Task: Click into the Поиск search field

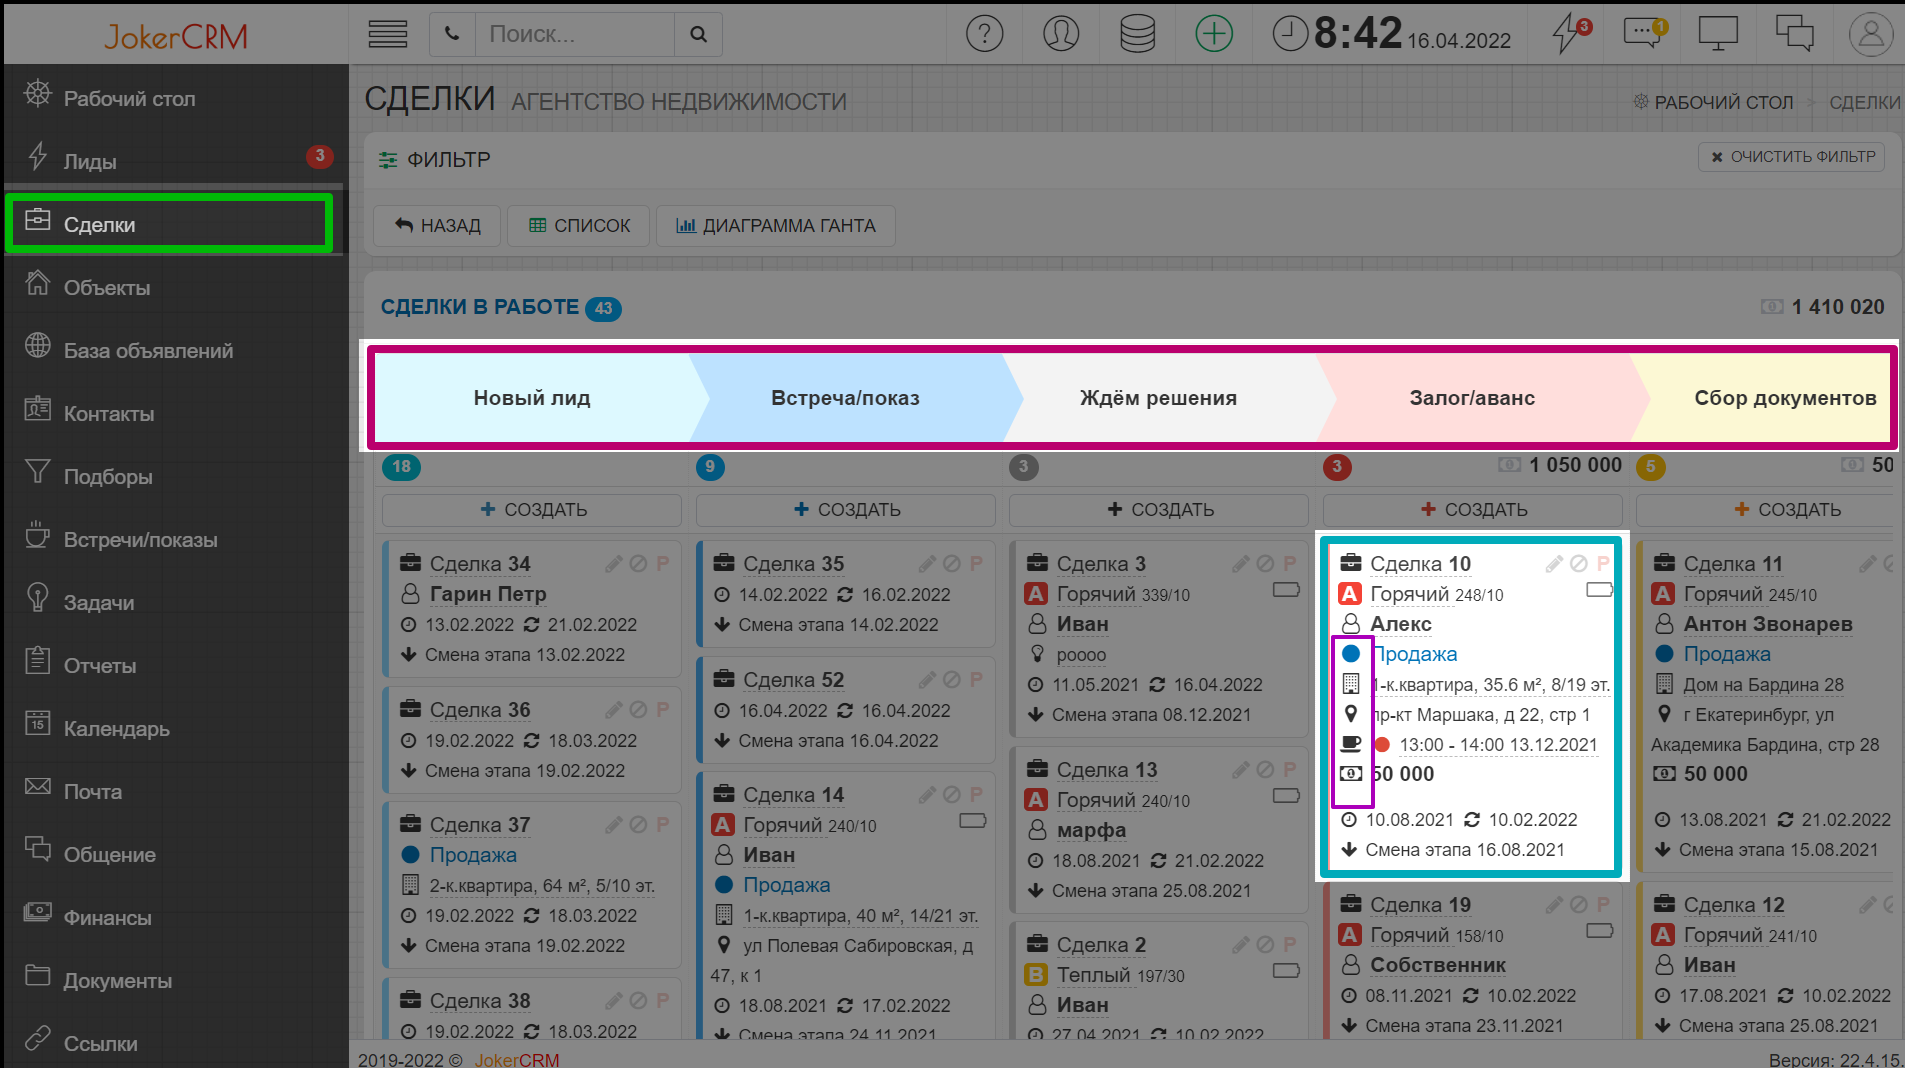Action: [x=575, y=34]
